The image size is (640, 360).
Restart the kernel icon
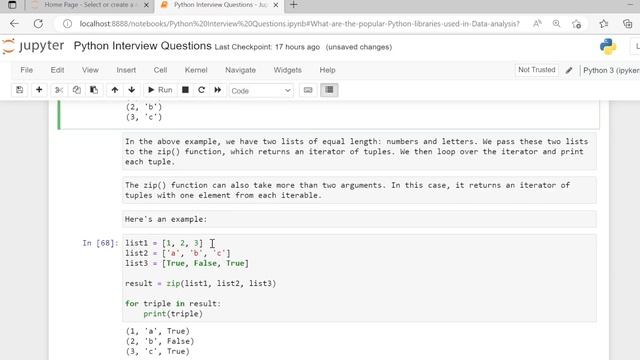tap(201, 90)
